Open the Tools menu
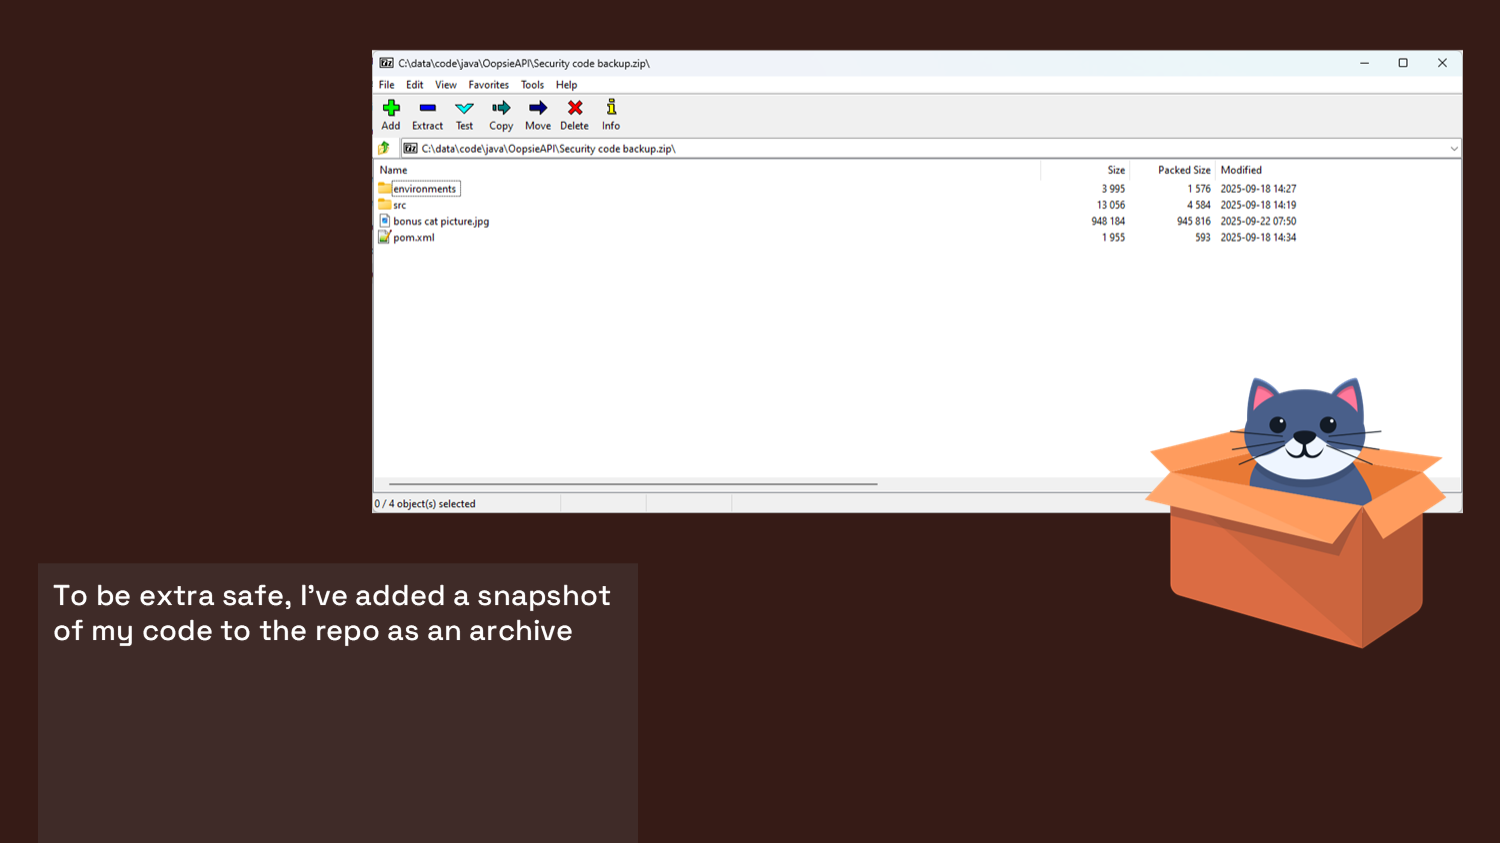Viewport: 1500px width, 843px height. [x=532, y=85]
